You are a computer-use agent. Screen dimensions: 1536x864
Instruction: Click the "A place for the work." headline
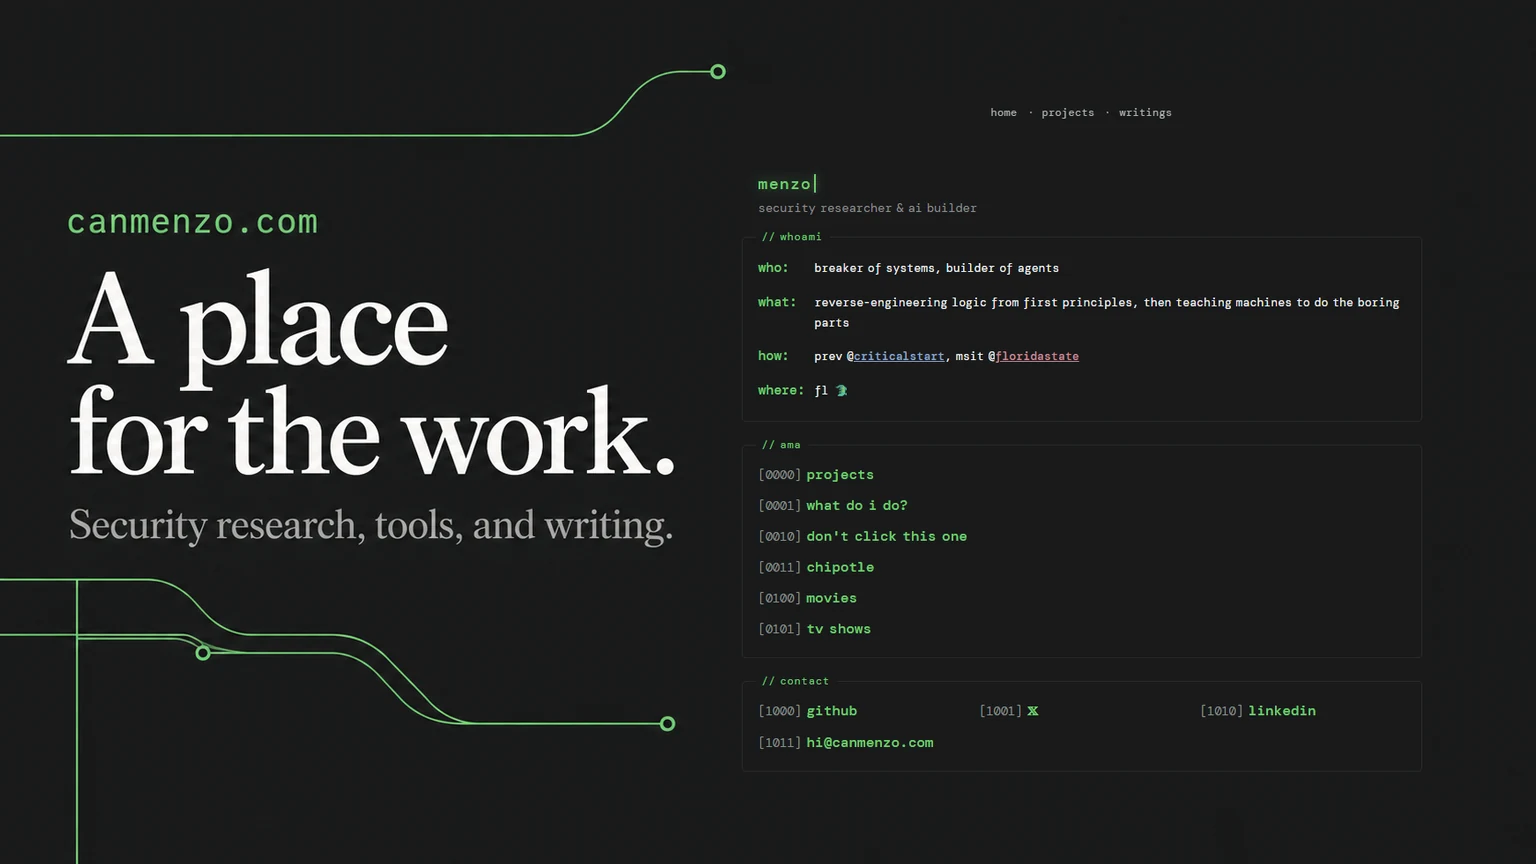pyautogui.click(x=371, y=375)
